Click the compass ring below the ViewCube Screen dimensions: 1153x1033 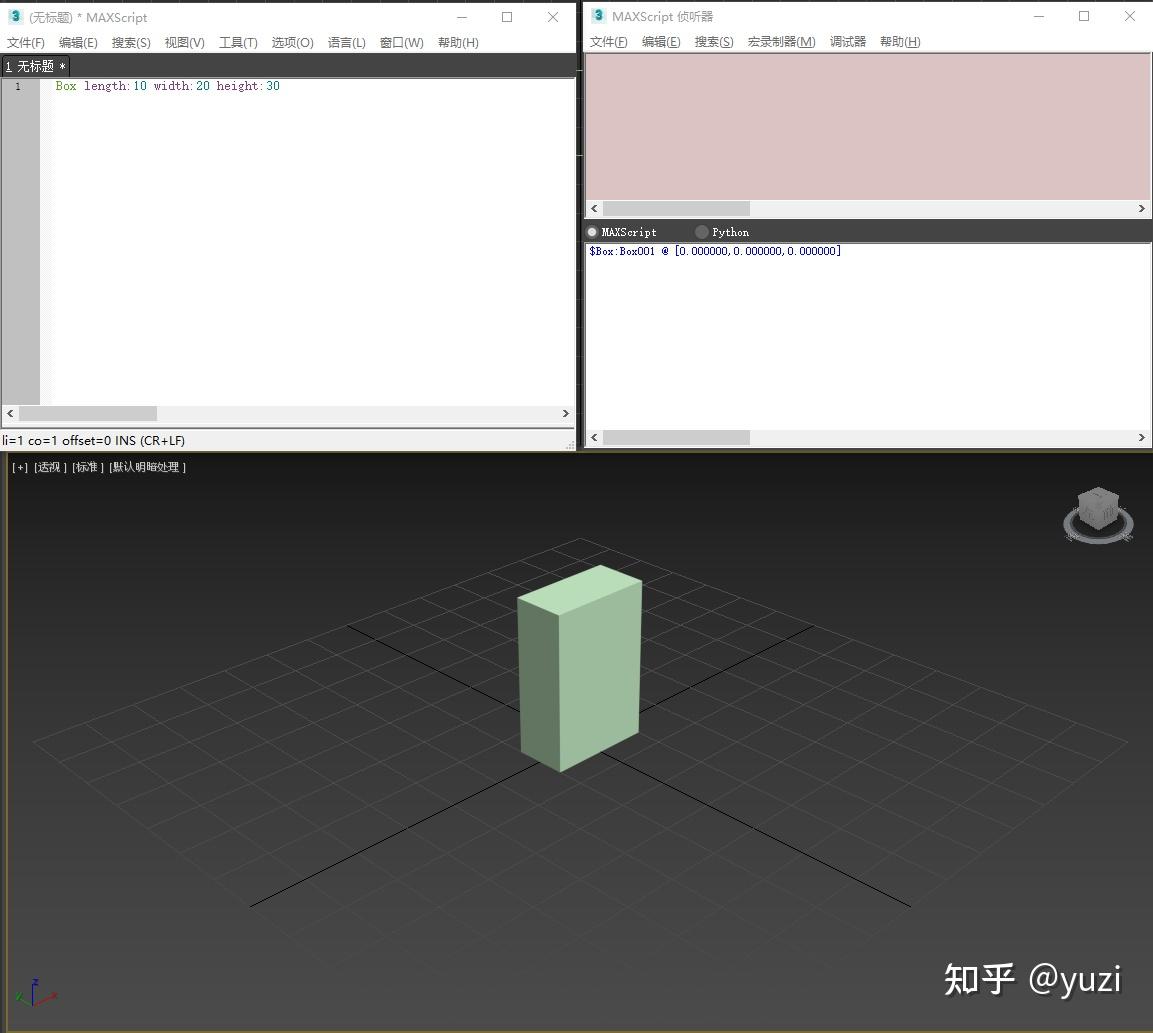(1098, 538)
